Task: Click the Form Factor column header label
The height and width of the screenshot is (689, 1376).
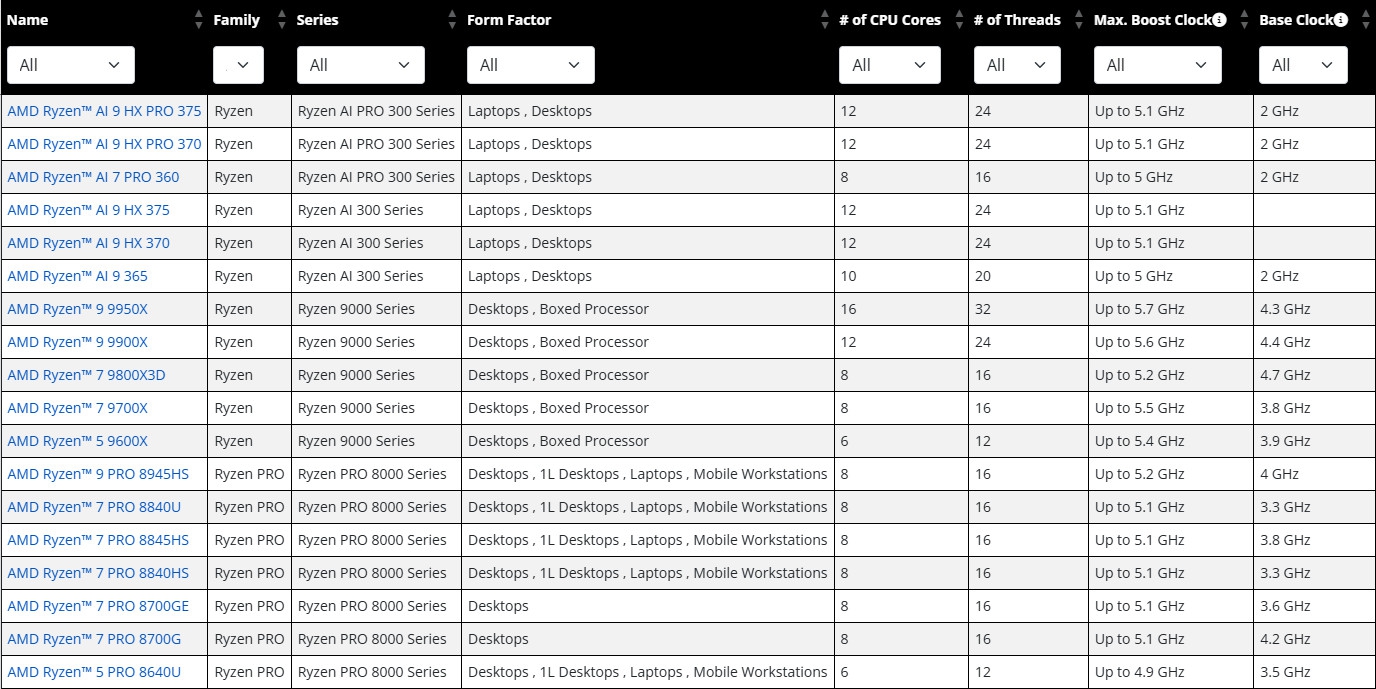Action: (x=509, y=20)
